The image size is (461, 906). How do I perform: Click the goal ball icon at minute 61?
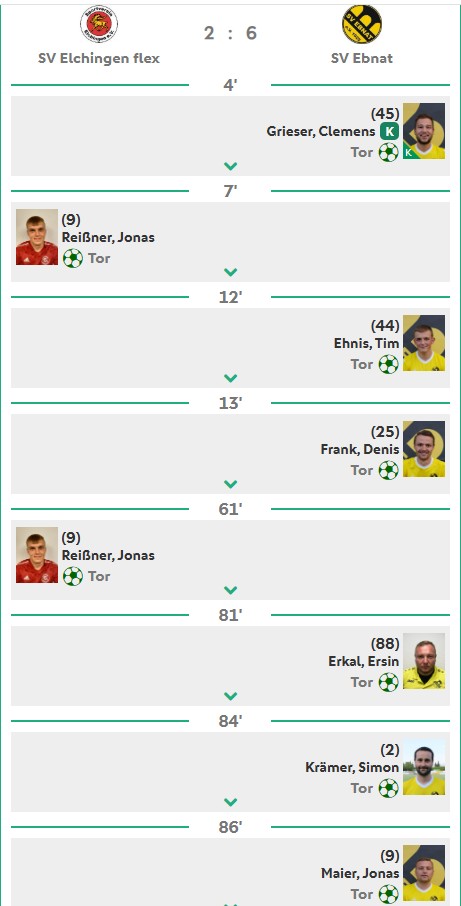(73, 576)
